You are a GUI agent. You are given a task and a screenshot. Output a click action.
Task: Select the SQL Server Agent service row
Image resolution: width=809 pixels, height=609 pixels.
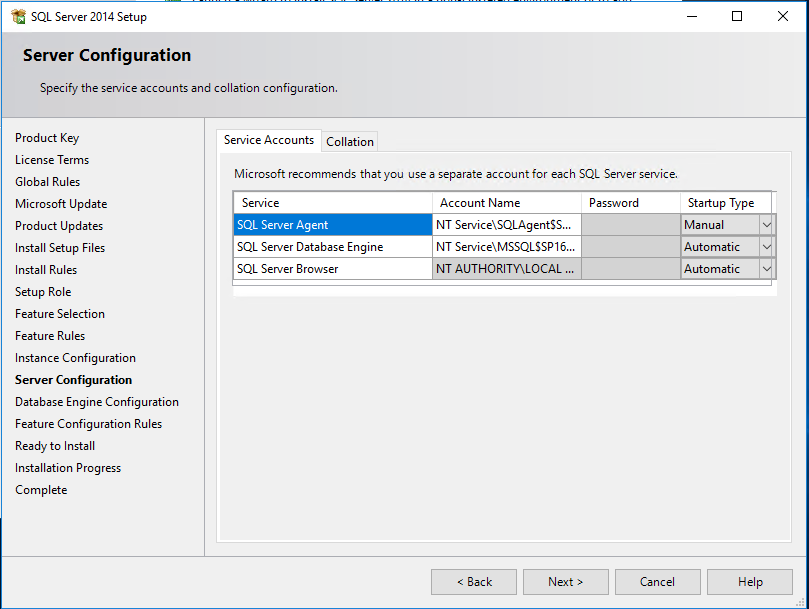pos(333,225)
